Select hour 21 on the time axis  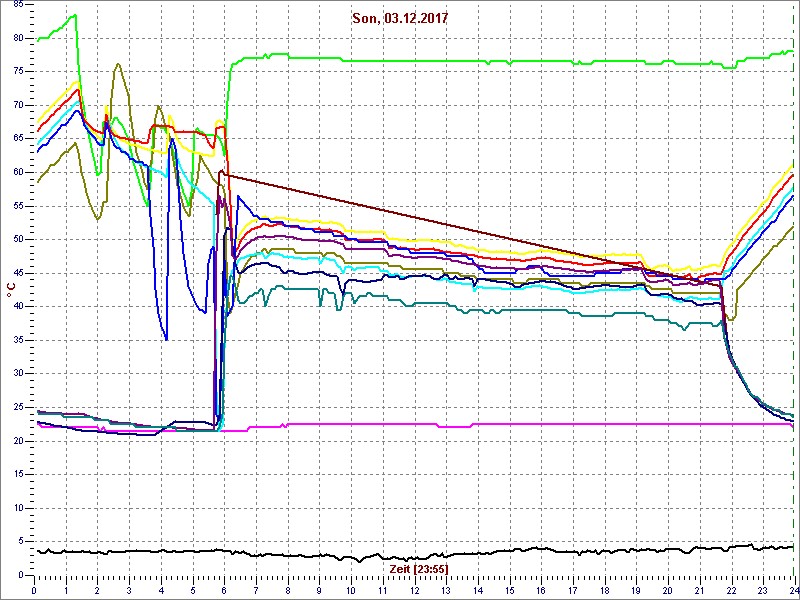pyautogui.click(x=699, y=590)
